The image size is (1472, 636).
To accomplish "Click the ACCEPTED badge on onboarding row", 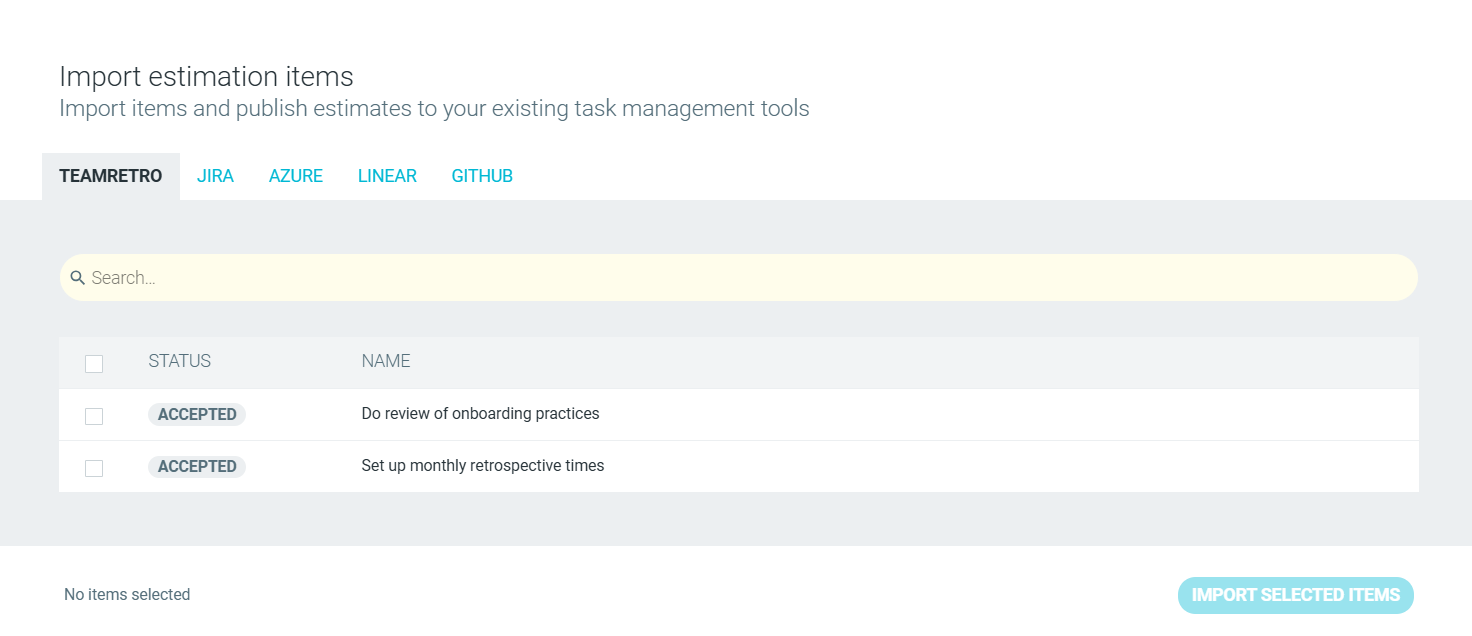I will [197, 414].
